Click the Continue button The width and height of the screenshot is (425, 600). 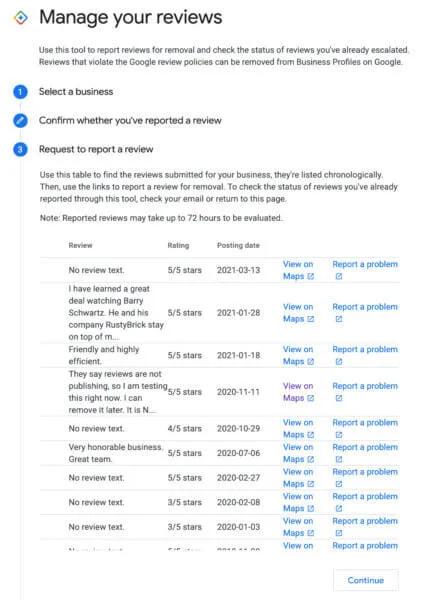pyautogui.click(x=365, y=580)
